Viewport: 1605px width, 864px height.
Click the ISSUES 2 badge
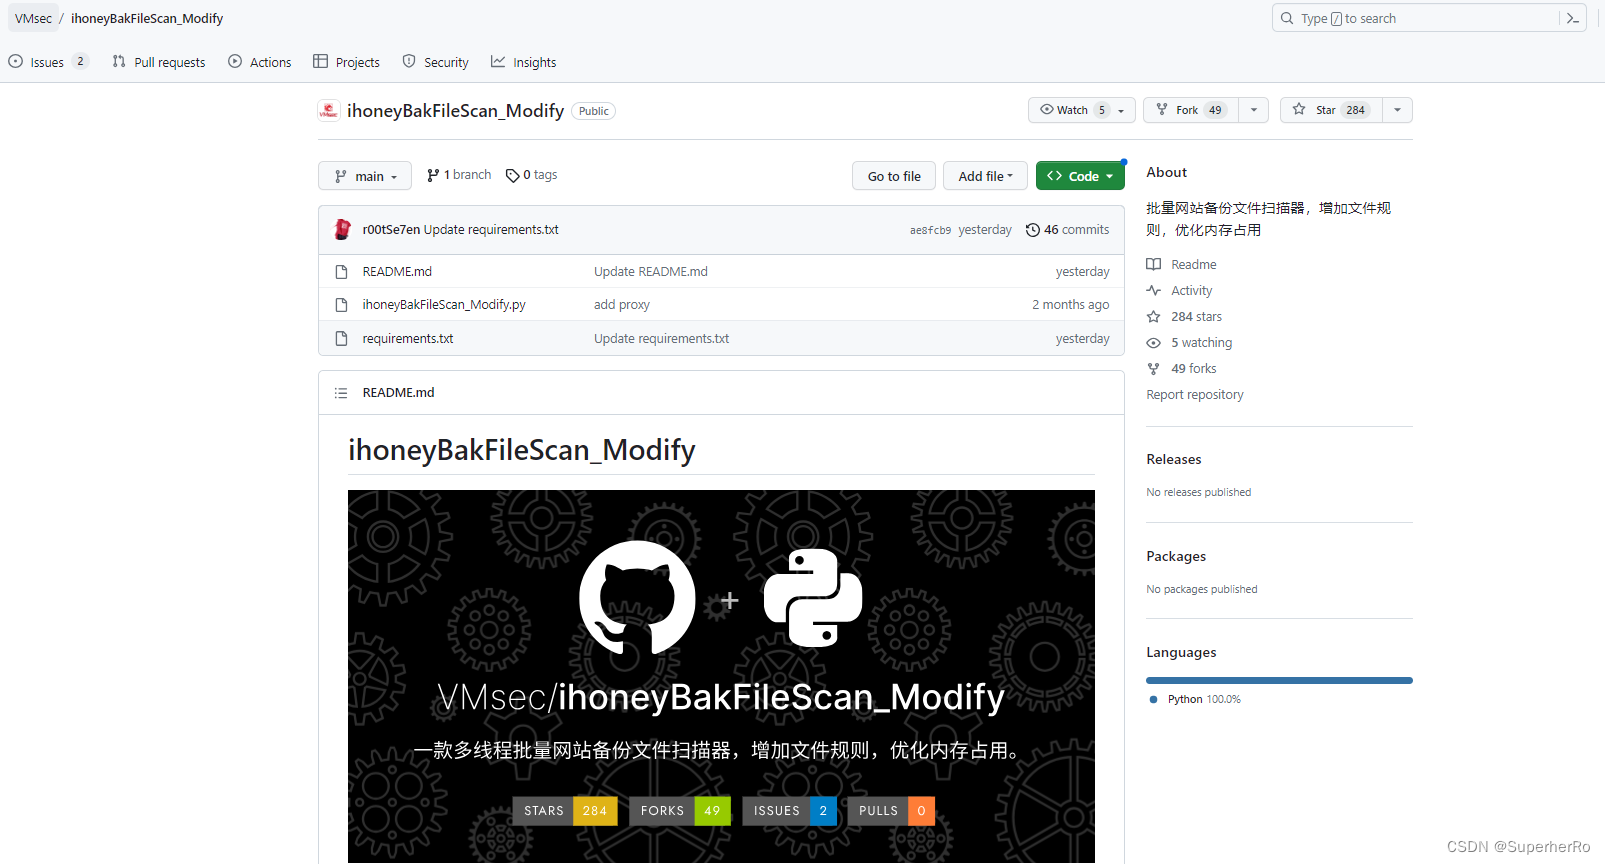(790, 811)
